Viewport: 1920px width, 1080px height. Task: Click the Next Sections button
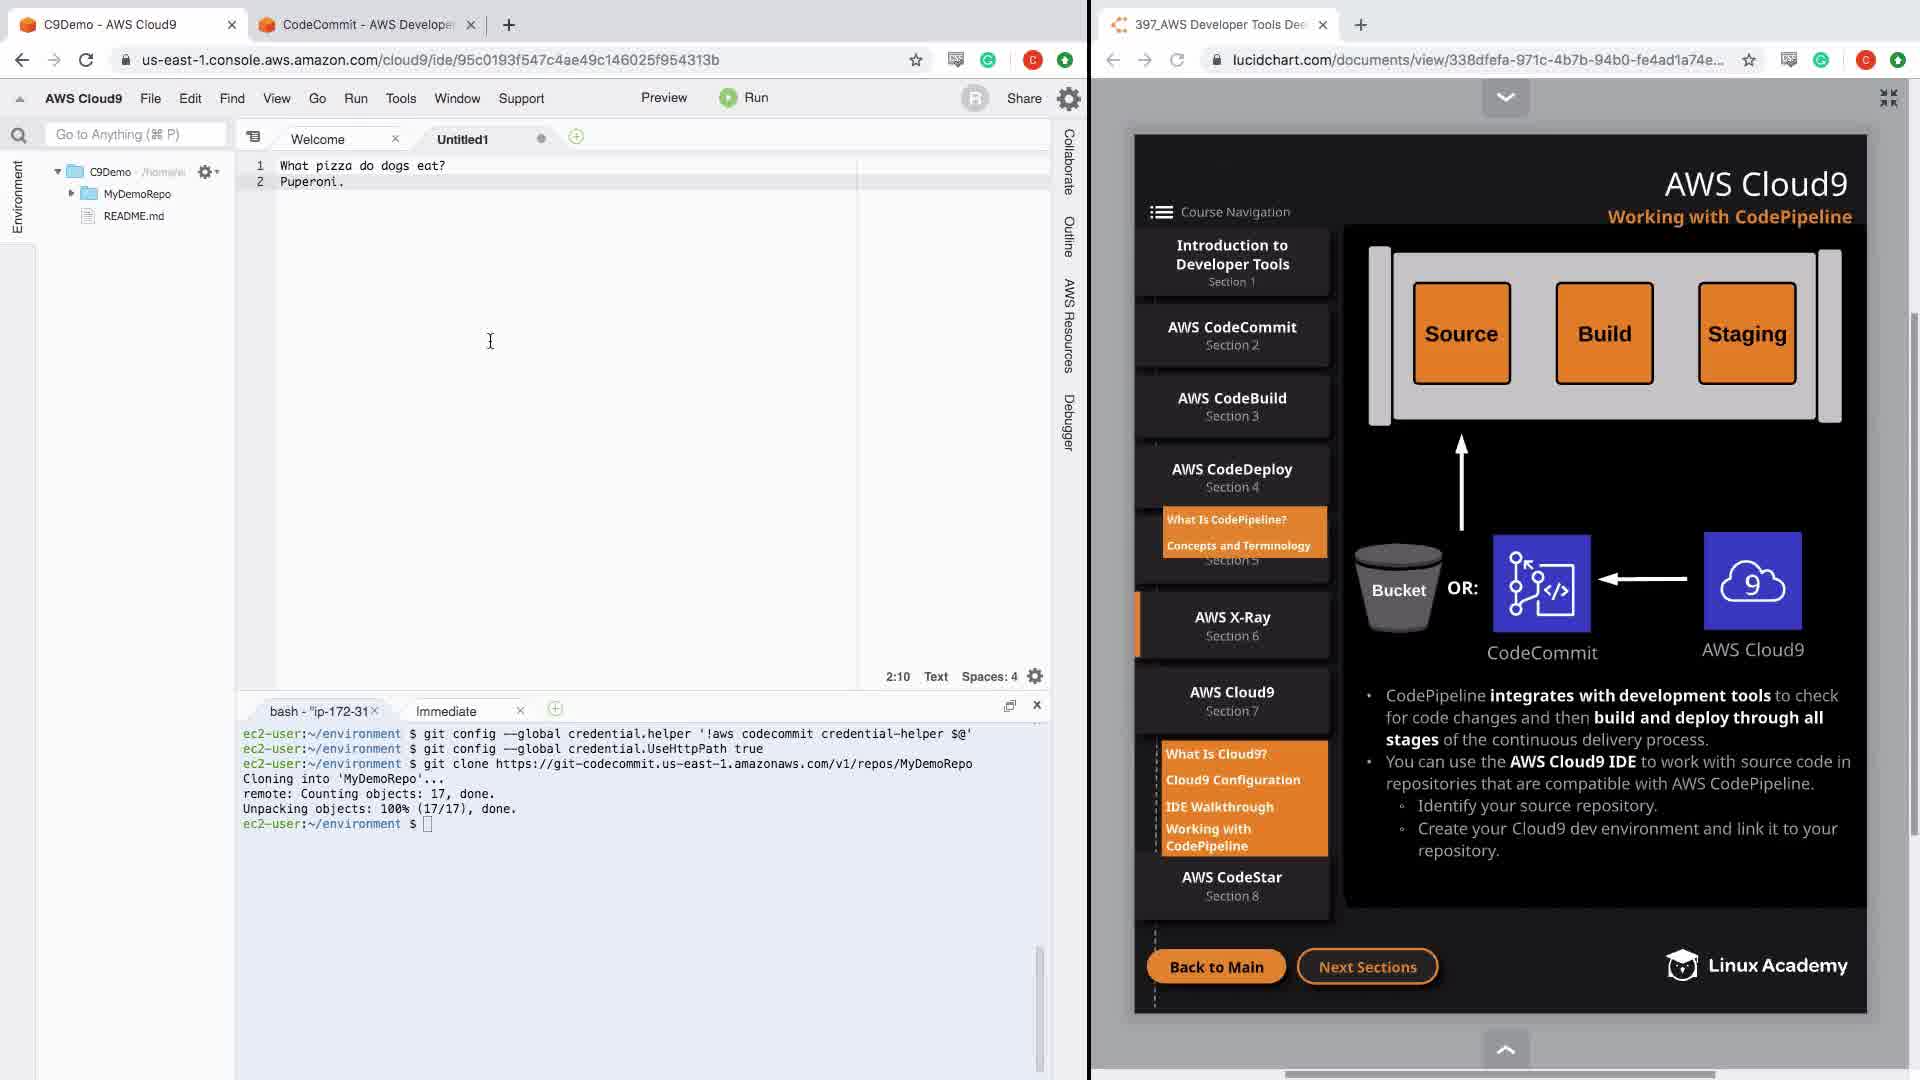(x=1367, y=967)
